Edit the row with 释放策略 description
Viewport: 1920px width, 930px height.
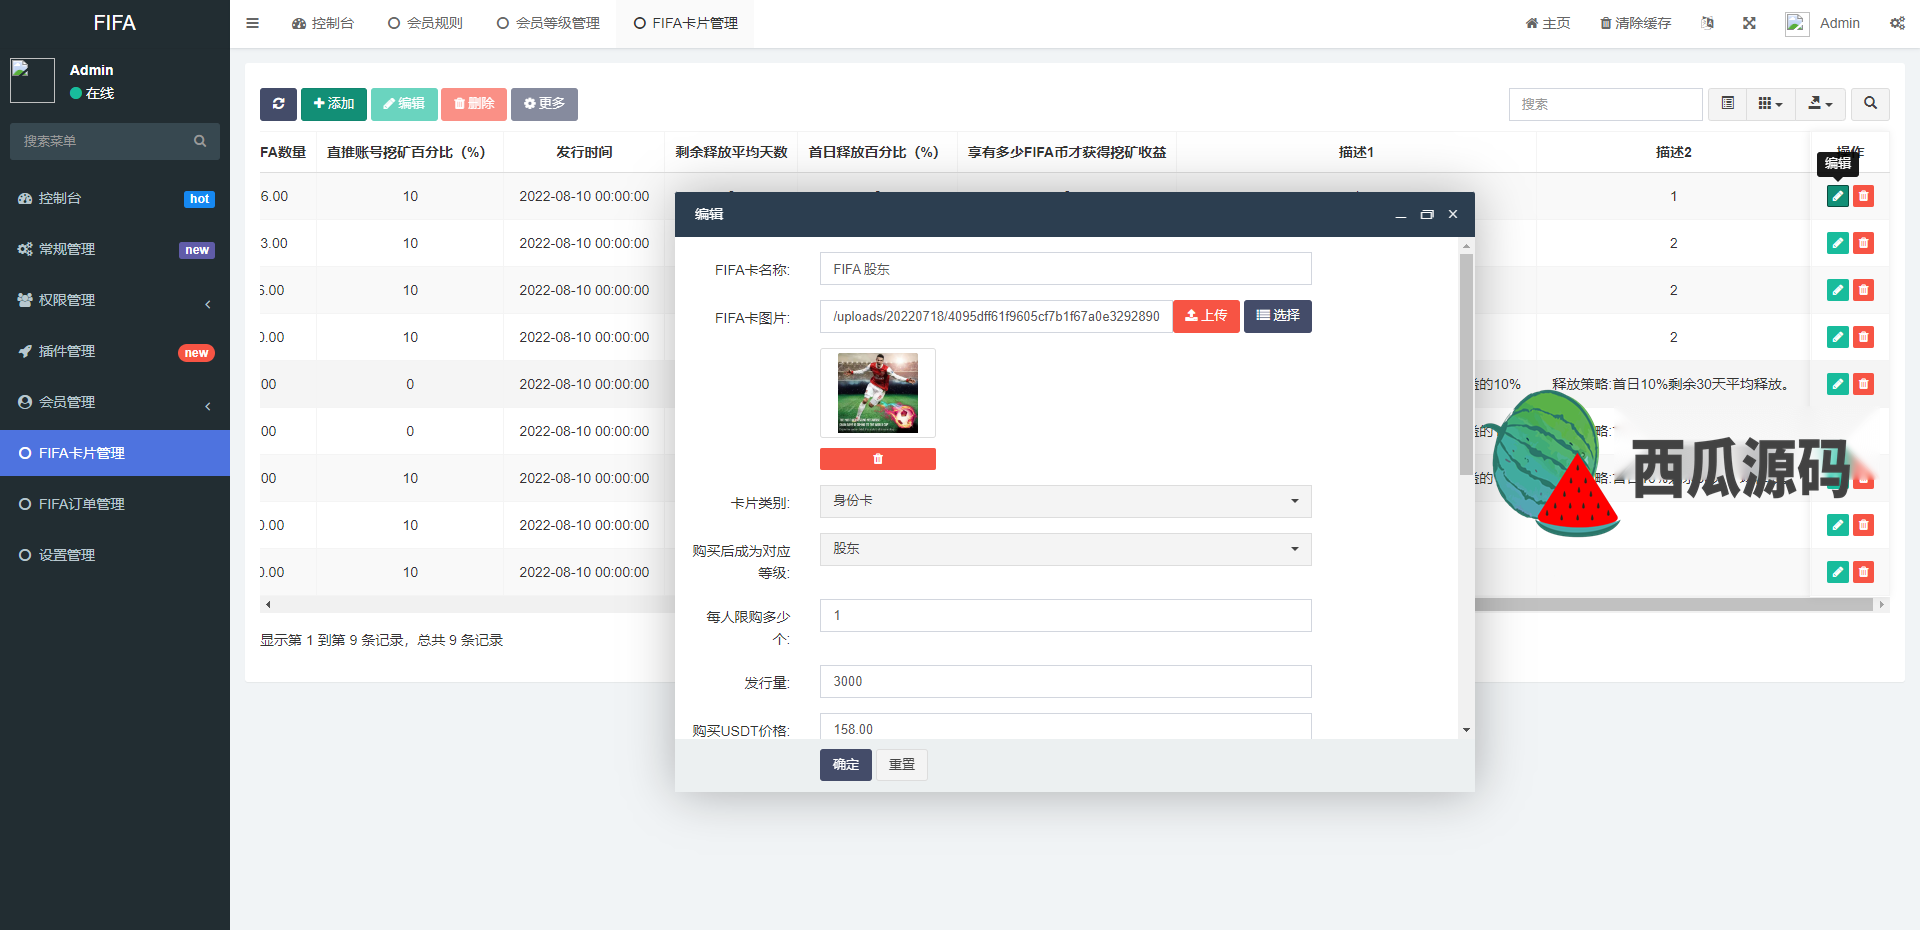[x=1837, y=384]
